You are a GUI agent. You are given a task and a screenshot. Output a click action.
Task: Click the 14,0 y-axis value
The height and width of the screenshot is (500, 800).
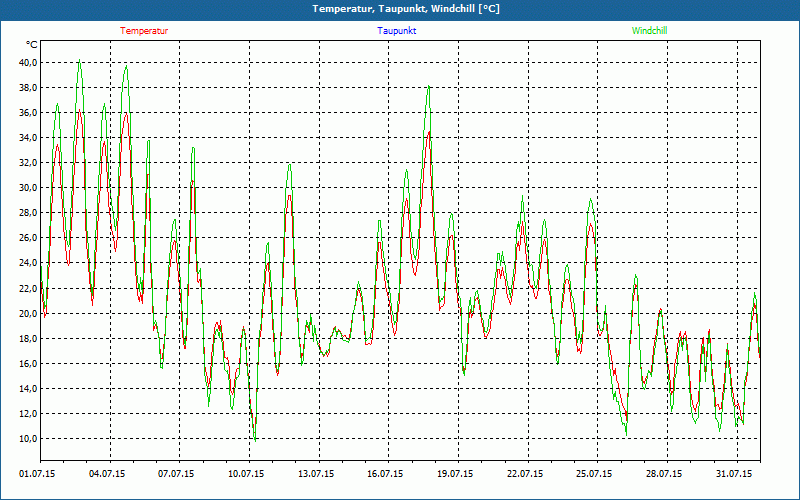(28, 388)
